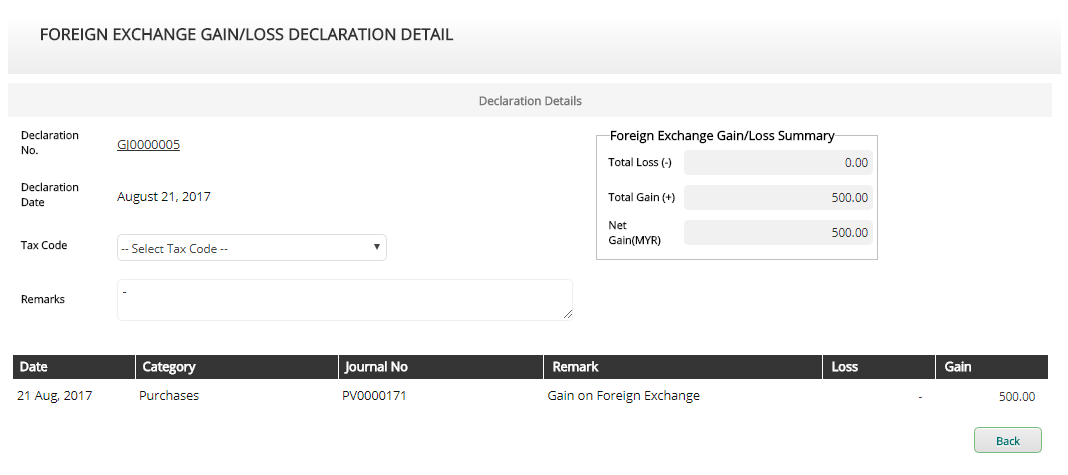The width and height of the screenshot is (1068, 475).
Task: Click the Declaration Details section header
Action: coord(530,101)
